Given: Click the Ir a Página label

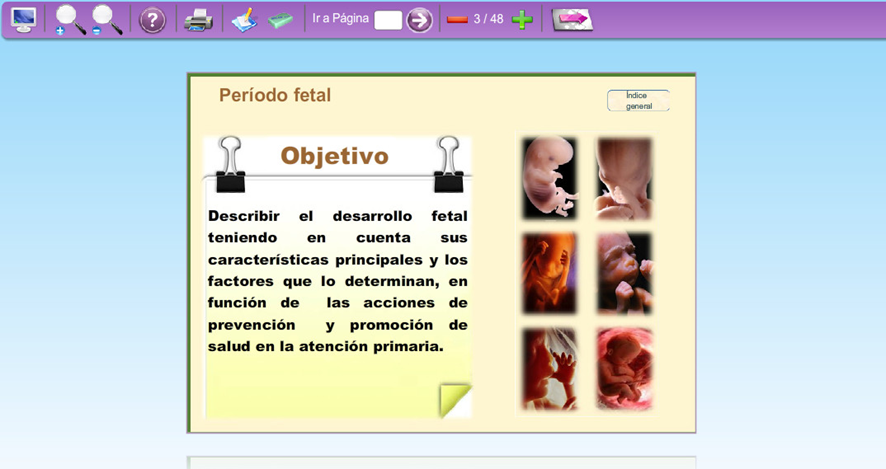Looking at the screenshot, I should point(340,18).
